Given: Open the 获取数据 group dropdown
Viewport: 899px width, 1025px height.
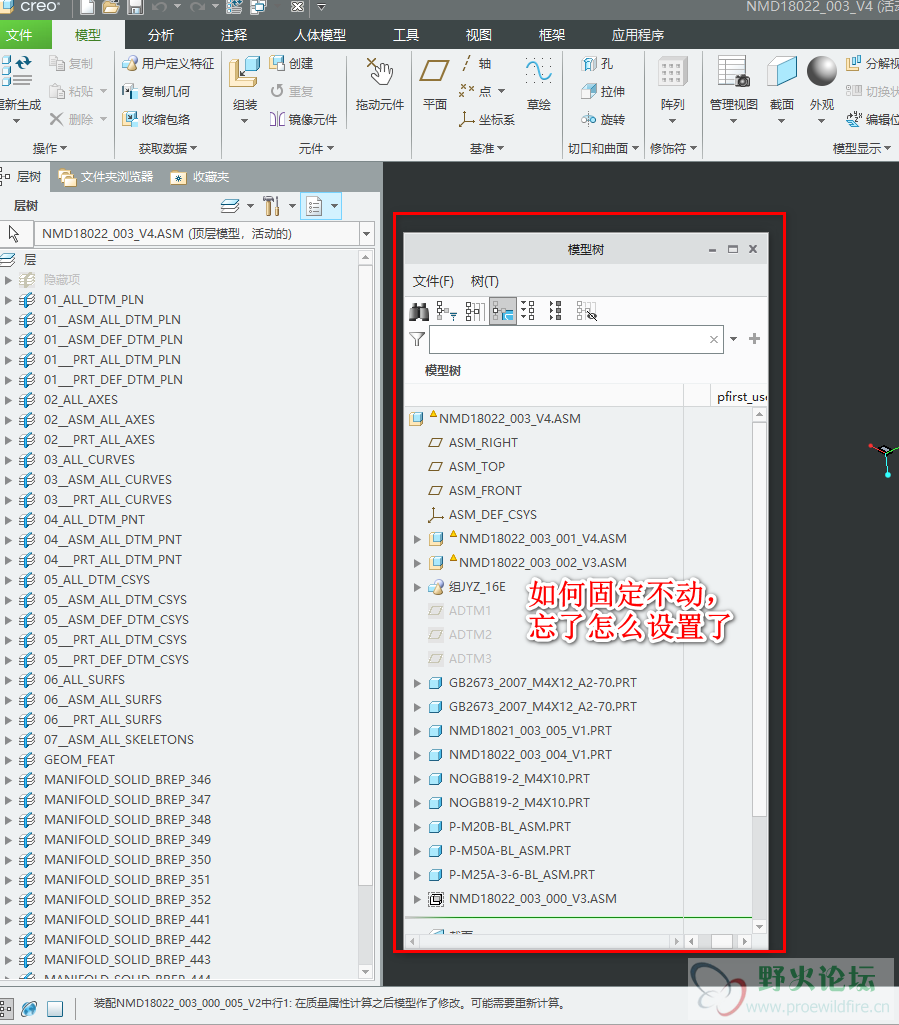Looking at the screenshot, I should 167,148.
